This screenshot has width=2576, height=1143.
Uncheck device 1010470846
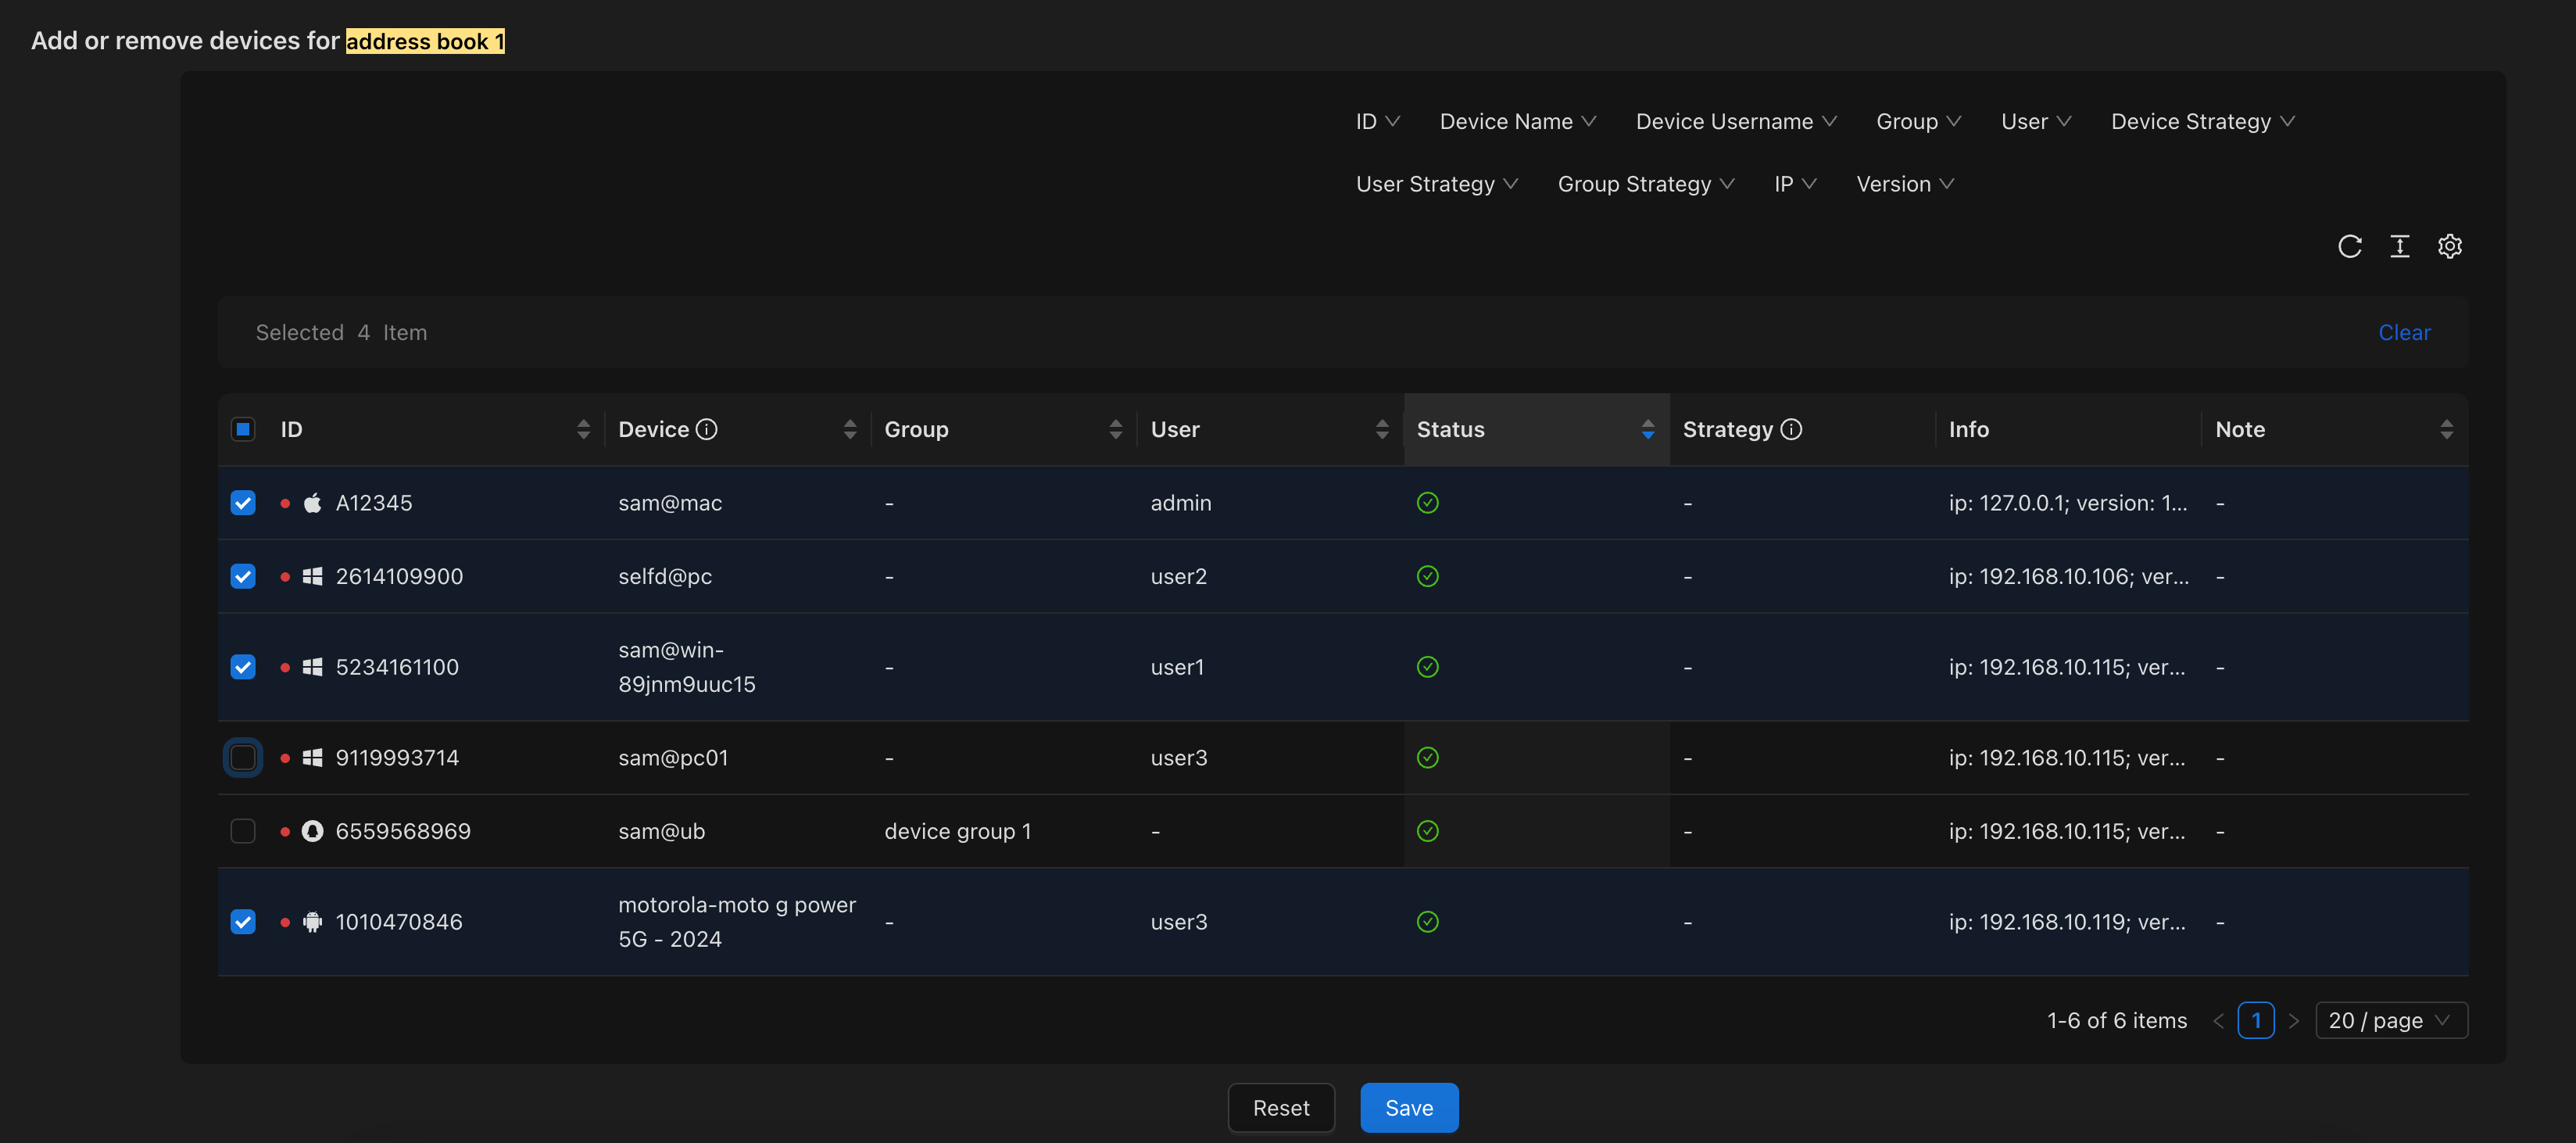pos(243,922)
